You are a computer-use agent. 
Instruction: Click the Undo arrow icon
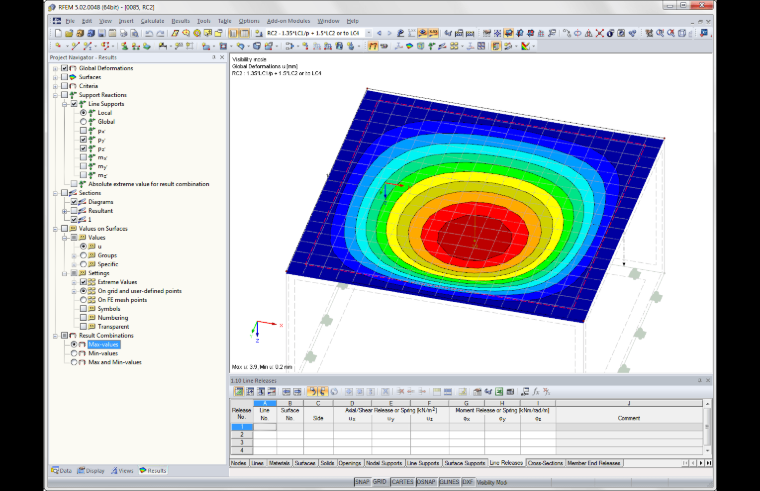(x=149, y=33)
